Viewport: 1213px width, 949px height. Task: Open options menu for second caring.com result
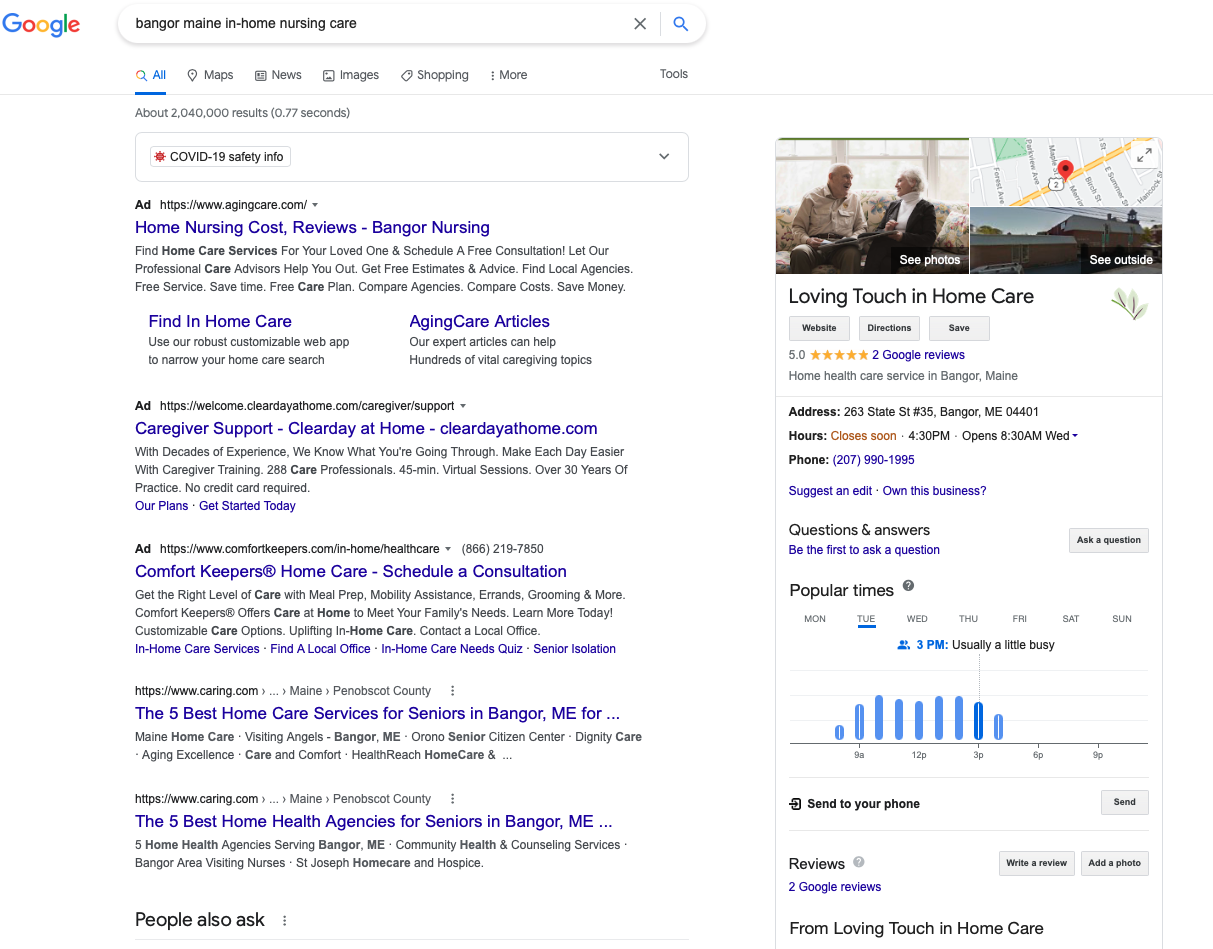pos(453,799)
